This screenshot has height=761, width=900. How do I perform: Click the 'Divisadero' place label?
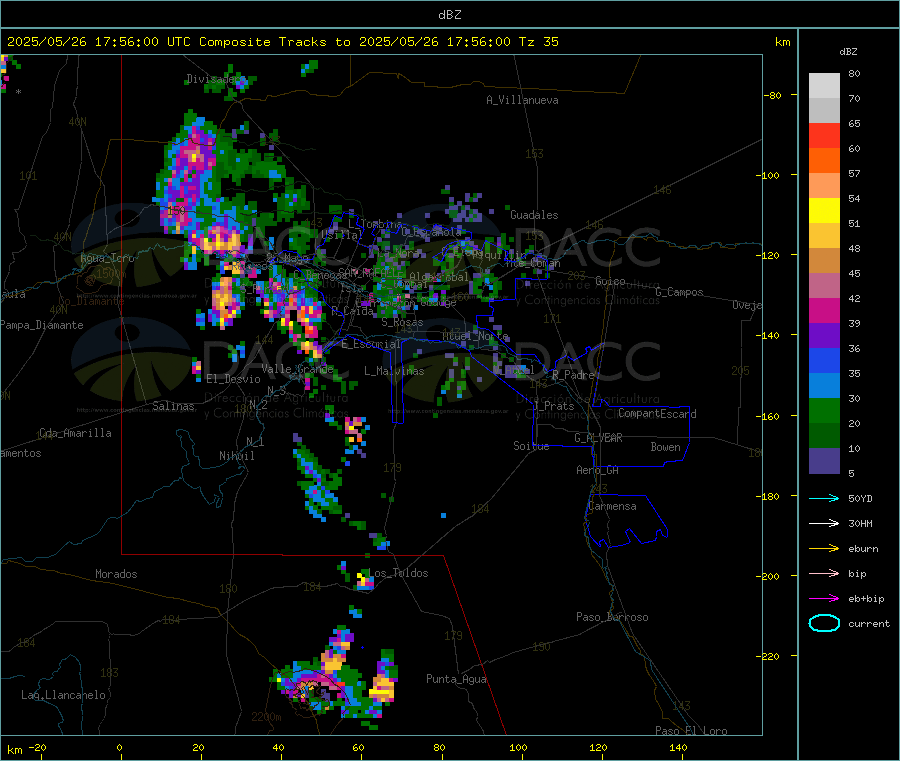pyautogui.click(x=215, y=79)
